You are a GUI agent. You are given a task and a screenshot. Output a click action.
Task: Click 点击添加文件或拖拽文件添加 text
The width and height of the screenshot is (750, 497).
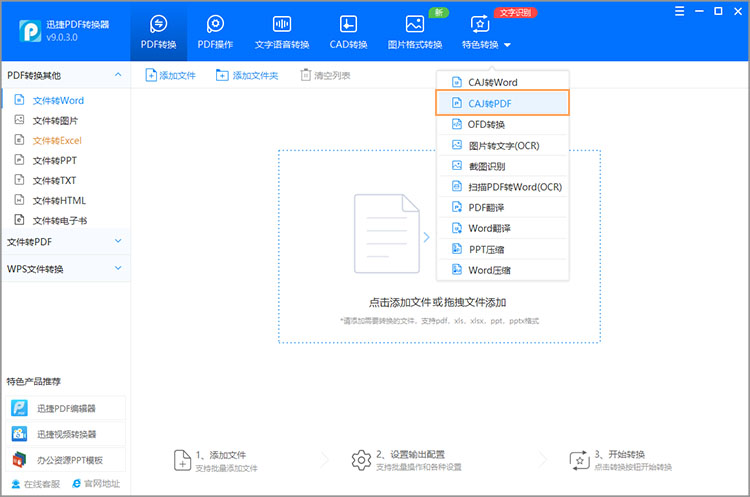click(437, 302)
